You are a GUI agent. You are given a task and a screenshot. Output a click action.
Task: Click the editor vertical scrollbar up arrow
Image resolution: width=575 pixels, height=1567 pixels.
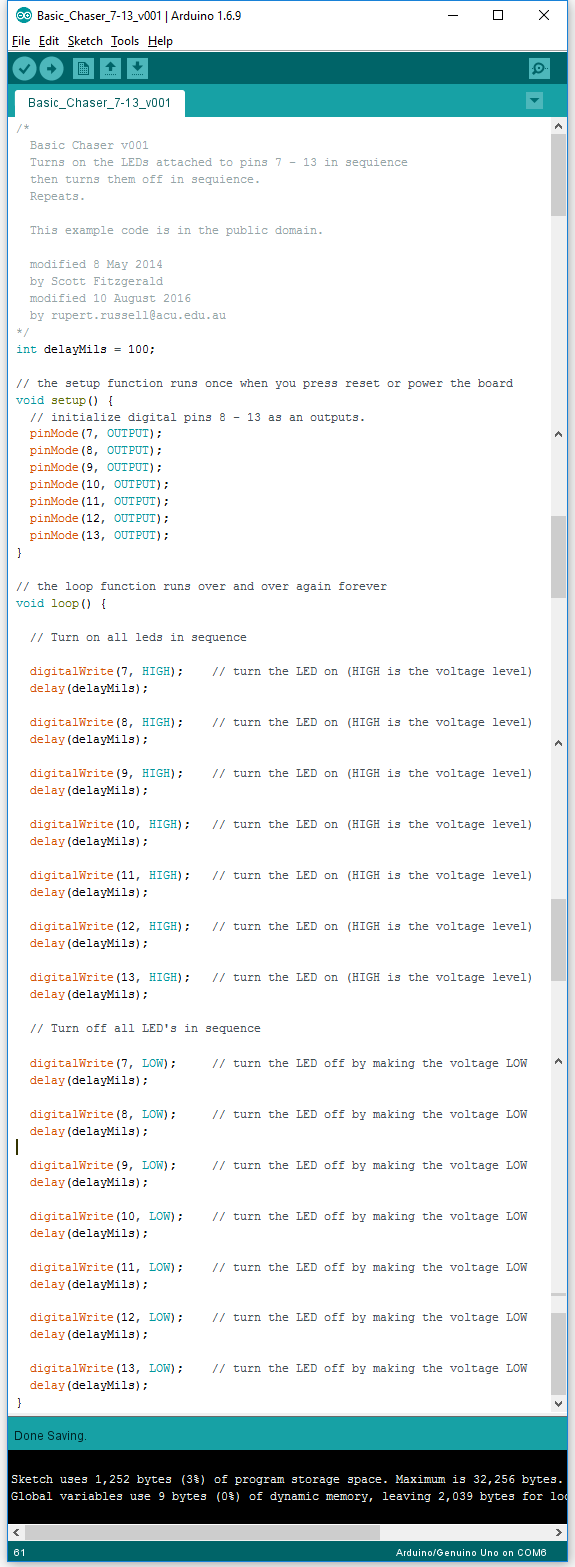pos(559,126)
